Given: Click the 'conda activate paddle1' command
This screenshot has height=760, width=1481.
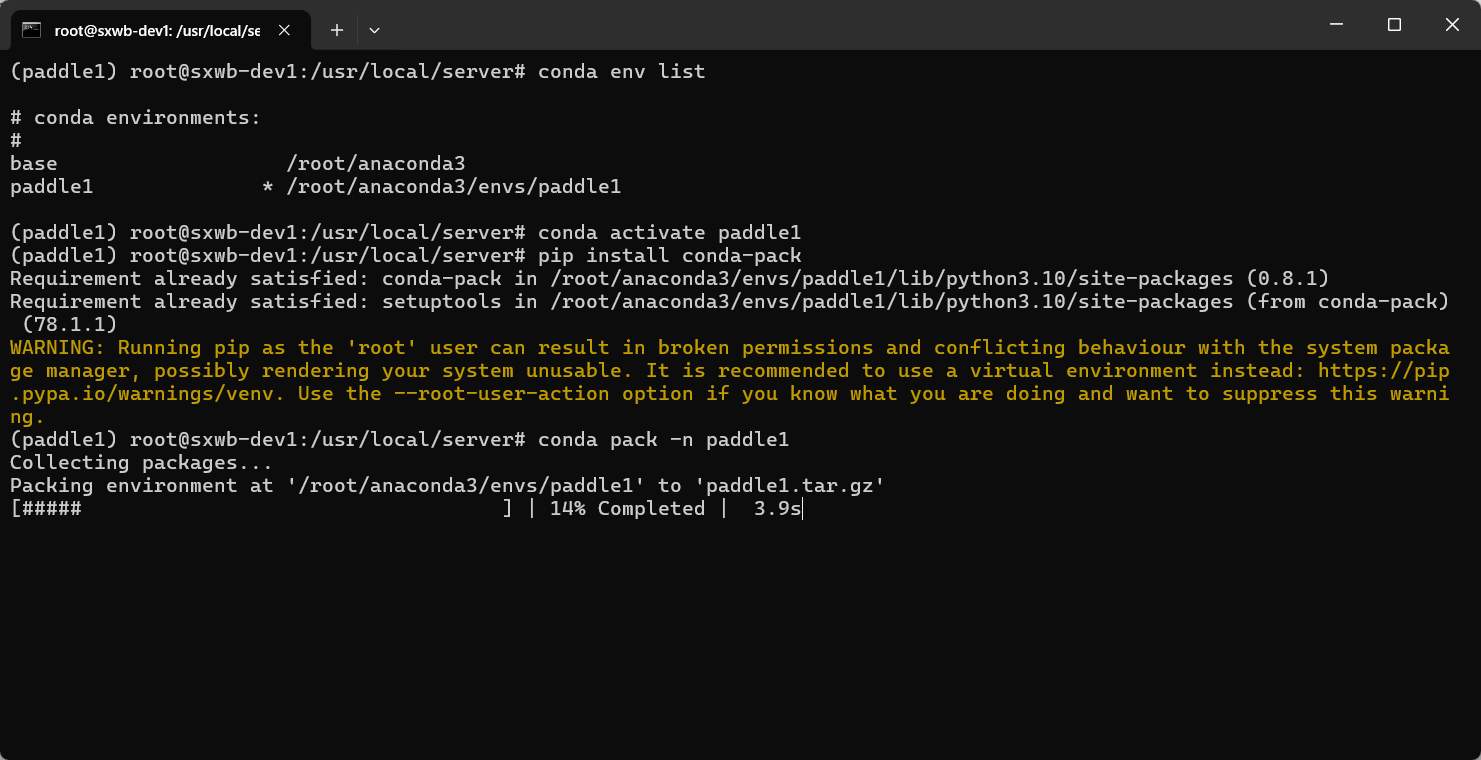Looking at the screenshot, I should click(669, 232).
